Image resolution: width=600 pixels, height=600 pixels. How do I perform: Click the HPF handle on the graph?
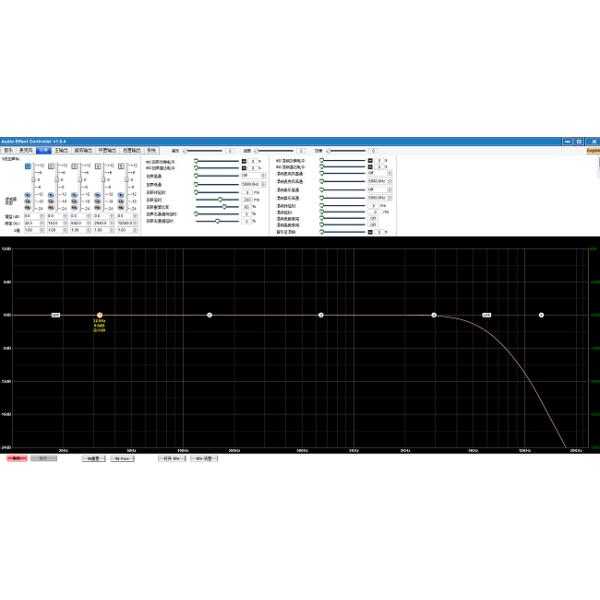pos(56,315)
